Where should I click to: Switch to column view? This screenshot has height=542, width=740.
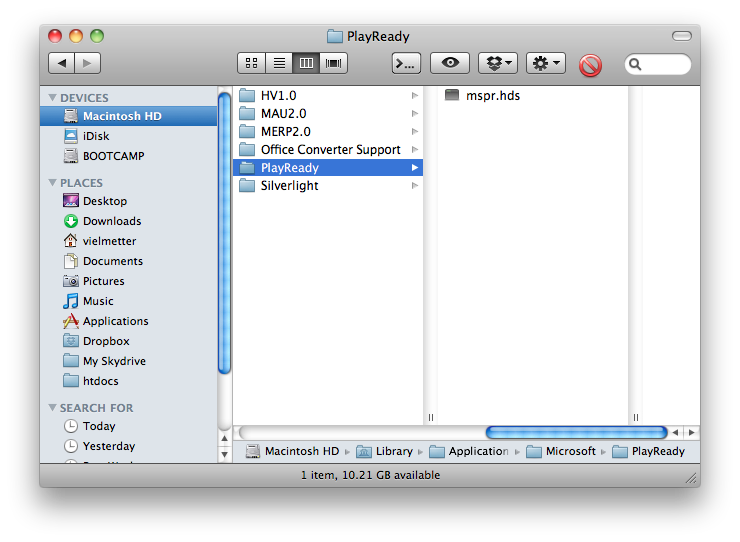(x=306, y=63)
